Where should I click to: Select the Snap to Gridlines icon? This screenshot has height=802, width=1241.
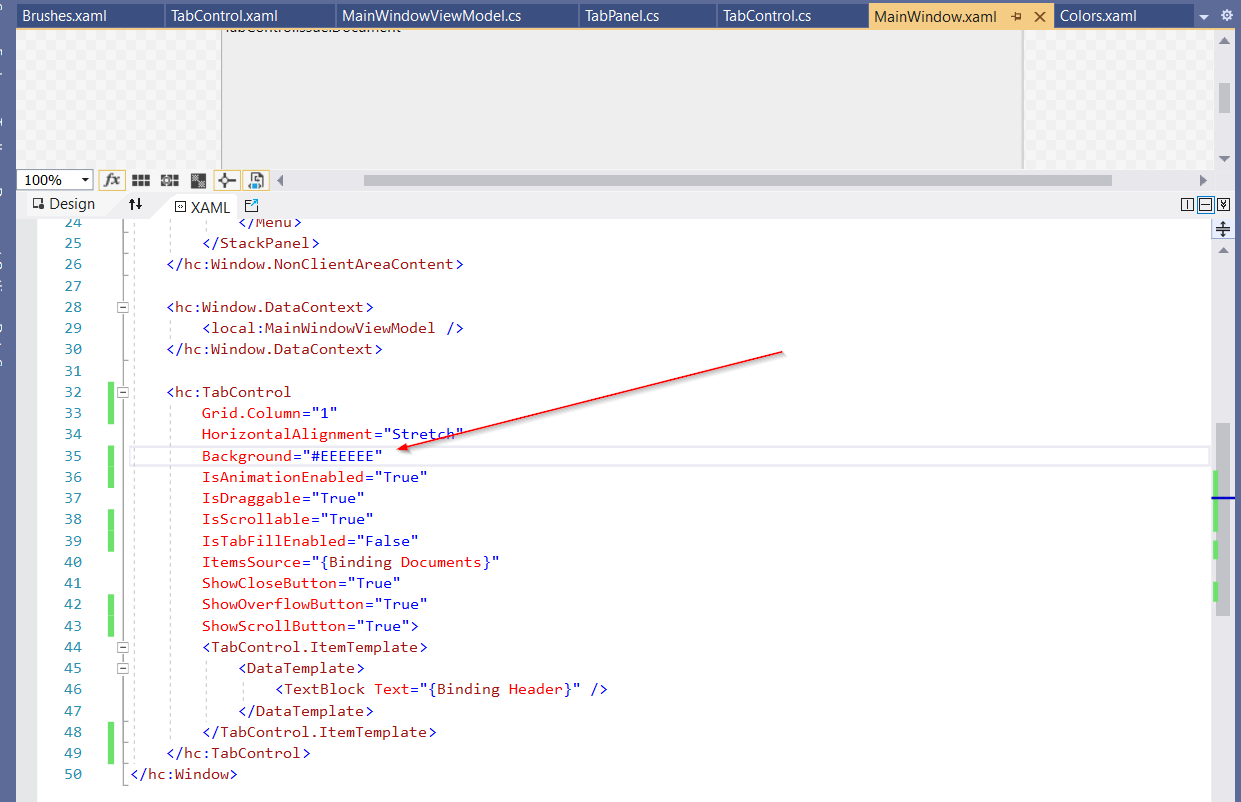point(168,180)
